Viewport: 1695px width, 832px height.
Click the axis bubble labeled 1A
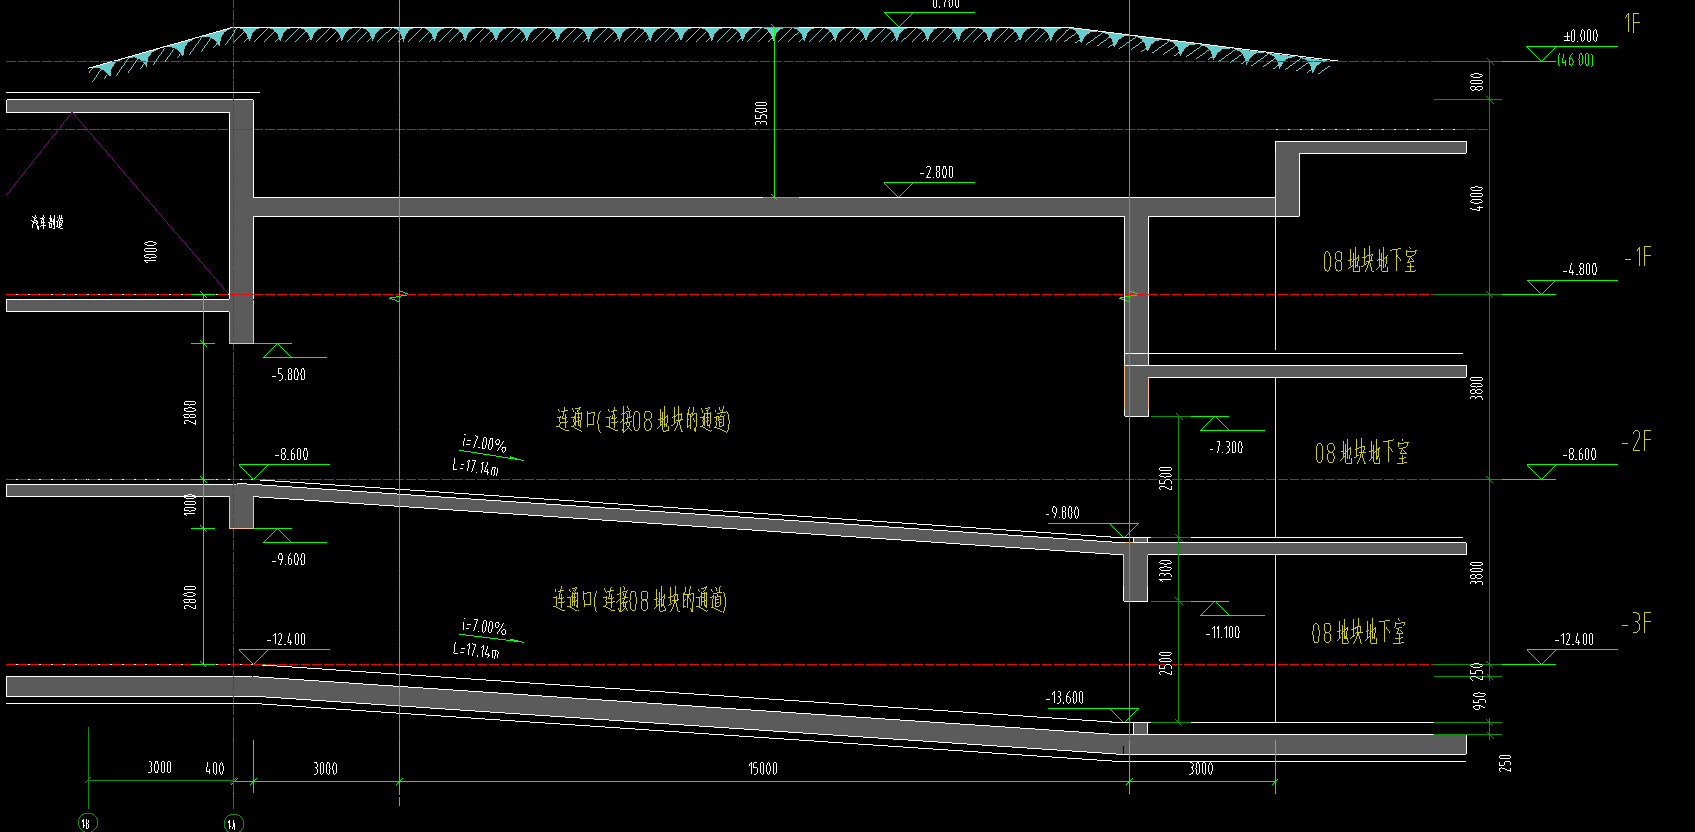[234, 823]
